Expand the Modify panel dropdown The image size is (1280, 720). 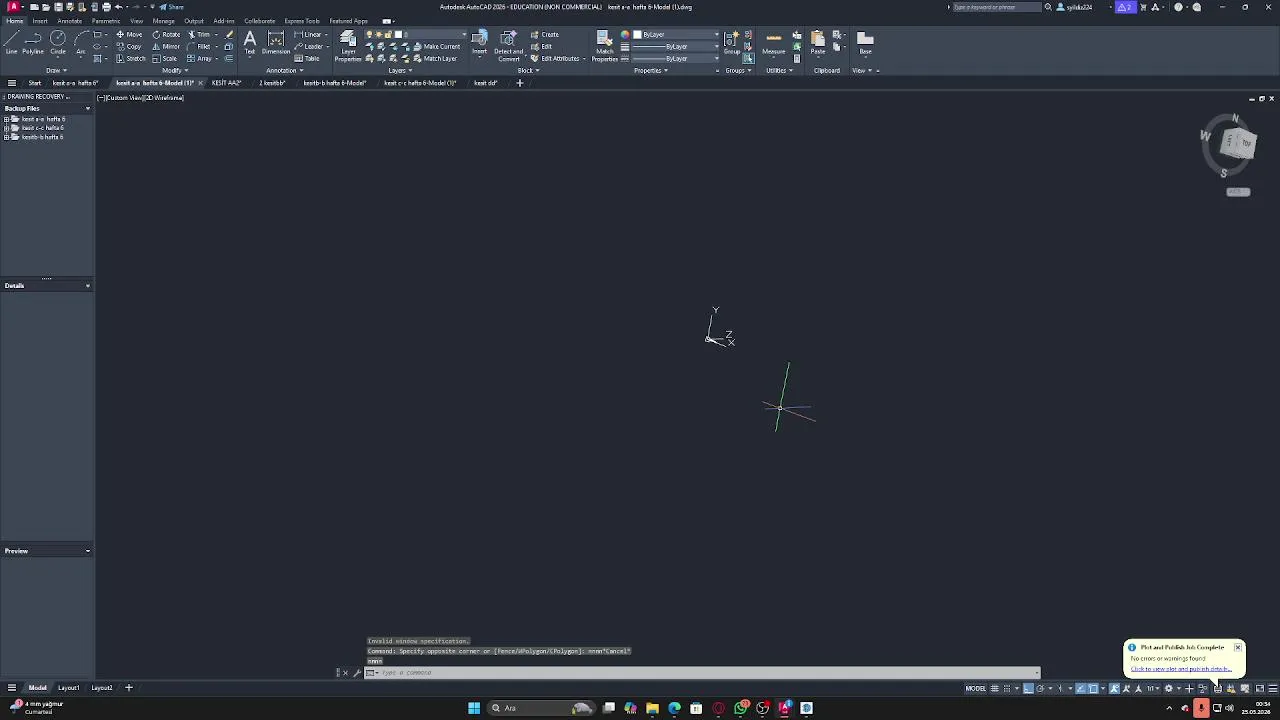[x=174, y=70]
